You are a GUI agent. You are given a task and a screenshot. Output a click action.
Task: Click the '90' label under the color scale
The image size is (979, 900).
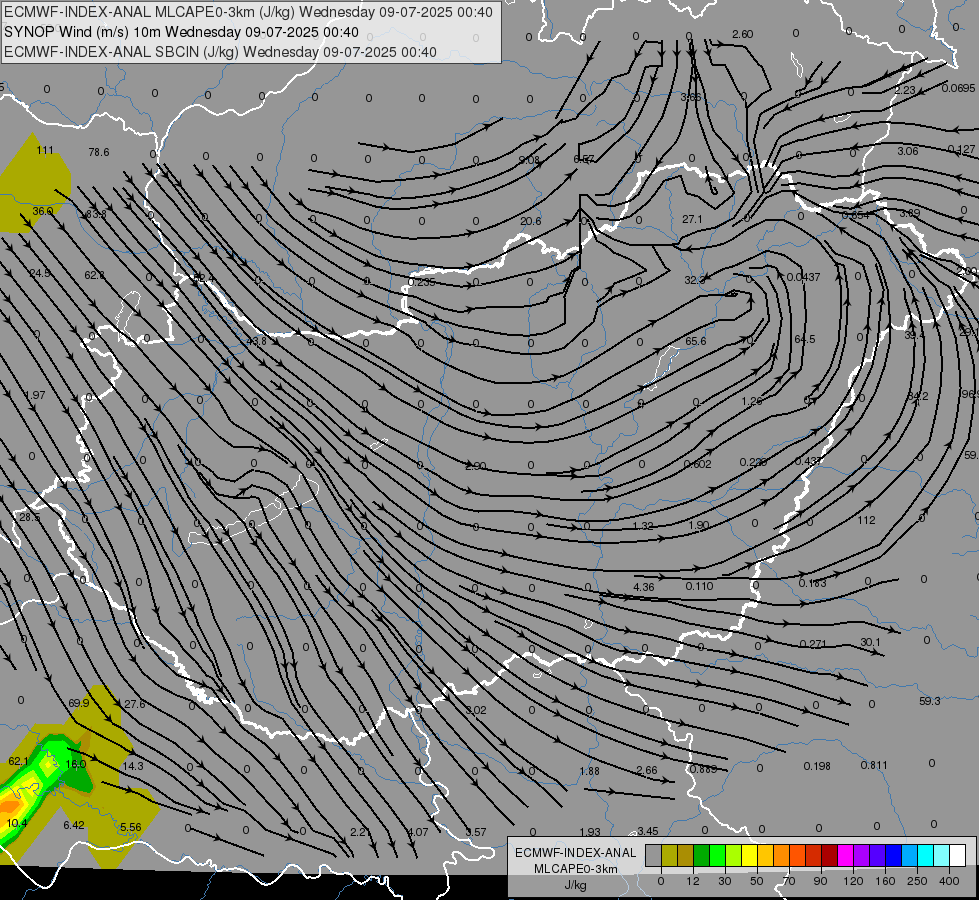click(x=820, y=881)
